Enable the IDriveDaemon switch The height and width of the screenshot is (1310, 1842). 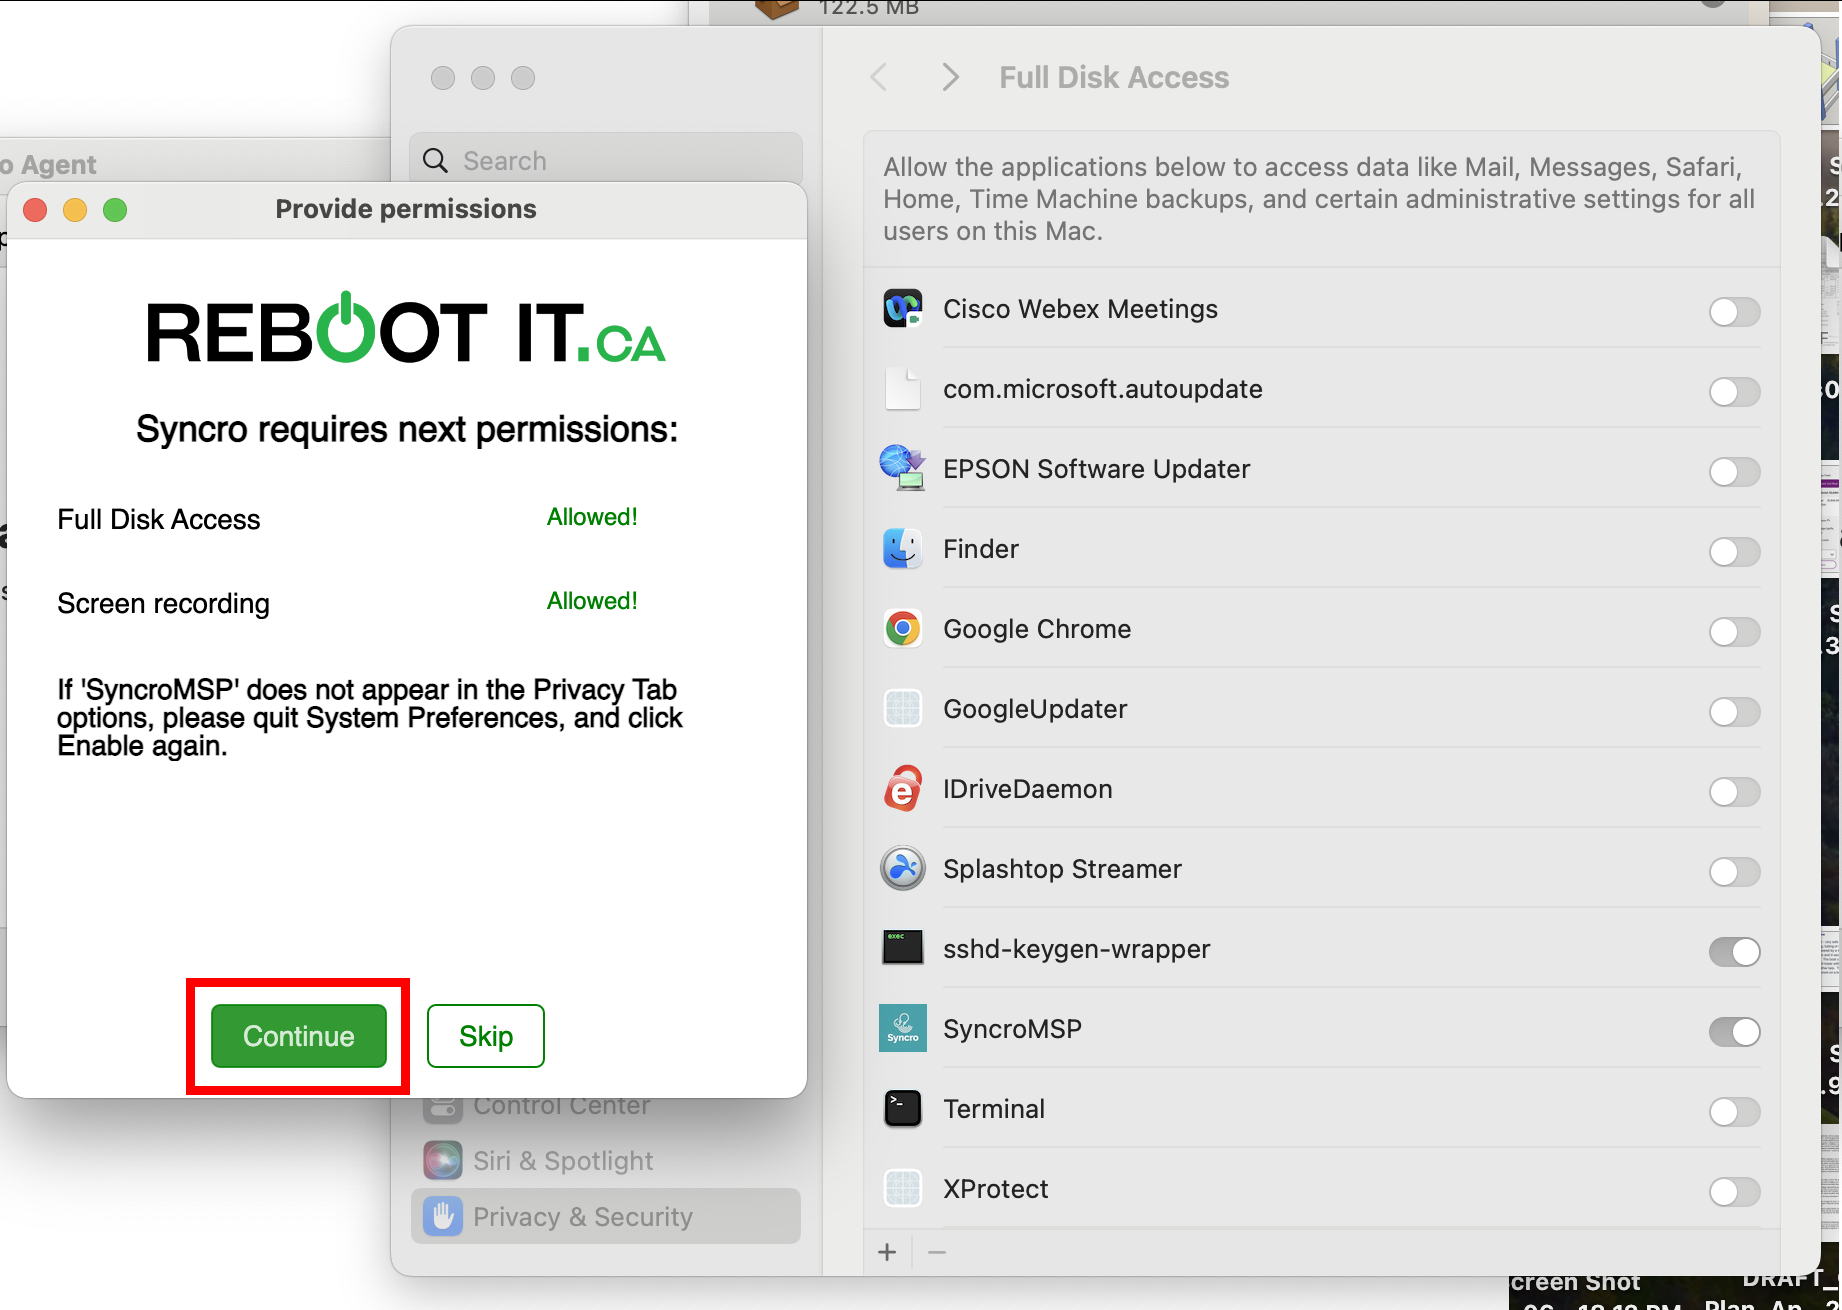pos(1734,791)
